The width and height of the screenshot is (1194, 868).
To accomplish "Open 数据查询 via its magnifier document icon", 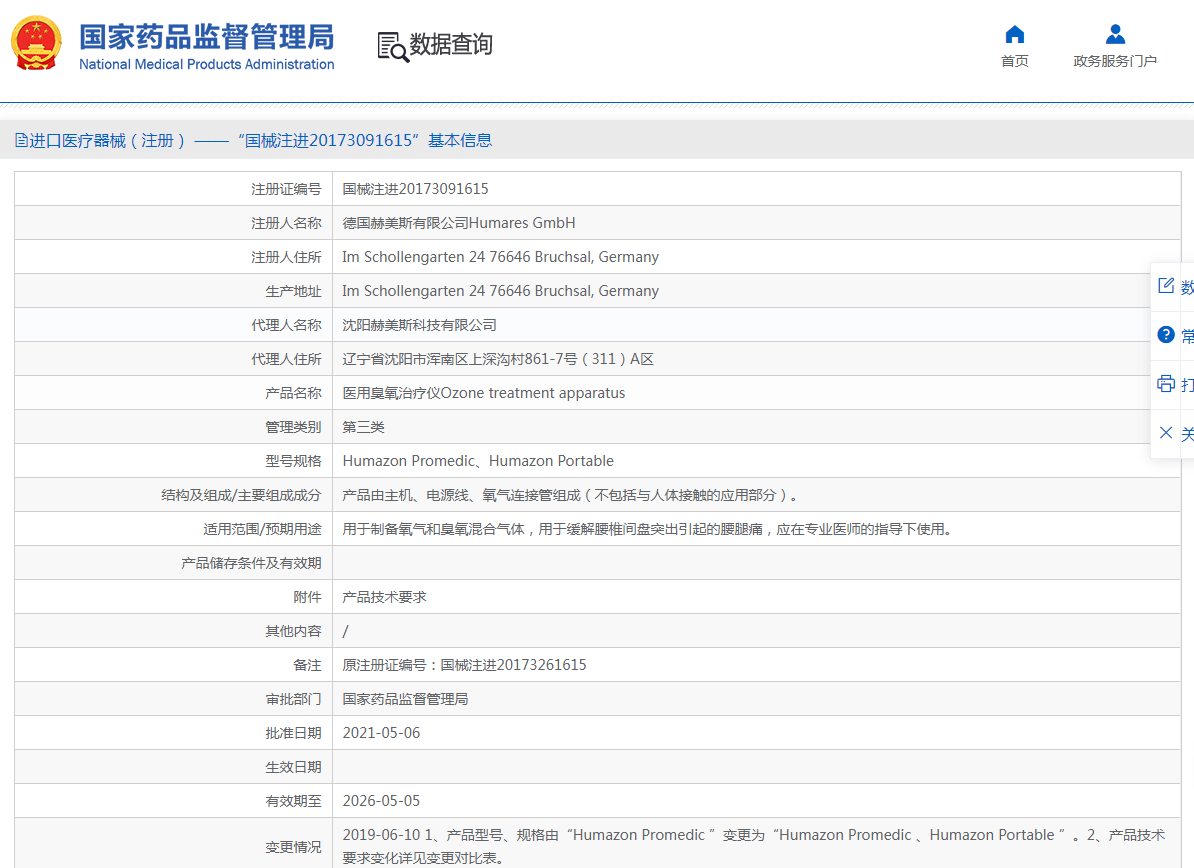I will (x=393, y=46).
